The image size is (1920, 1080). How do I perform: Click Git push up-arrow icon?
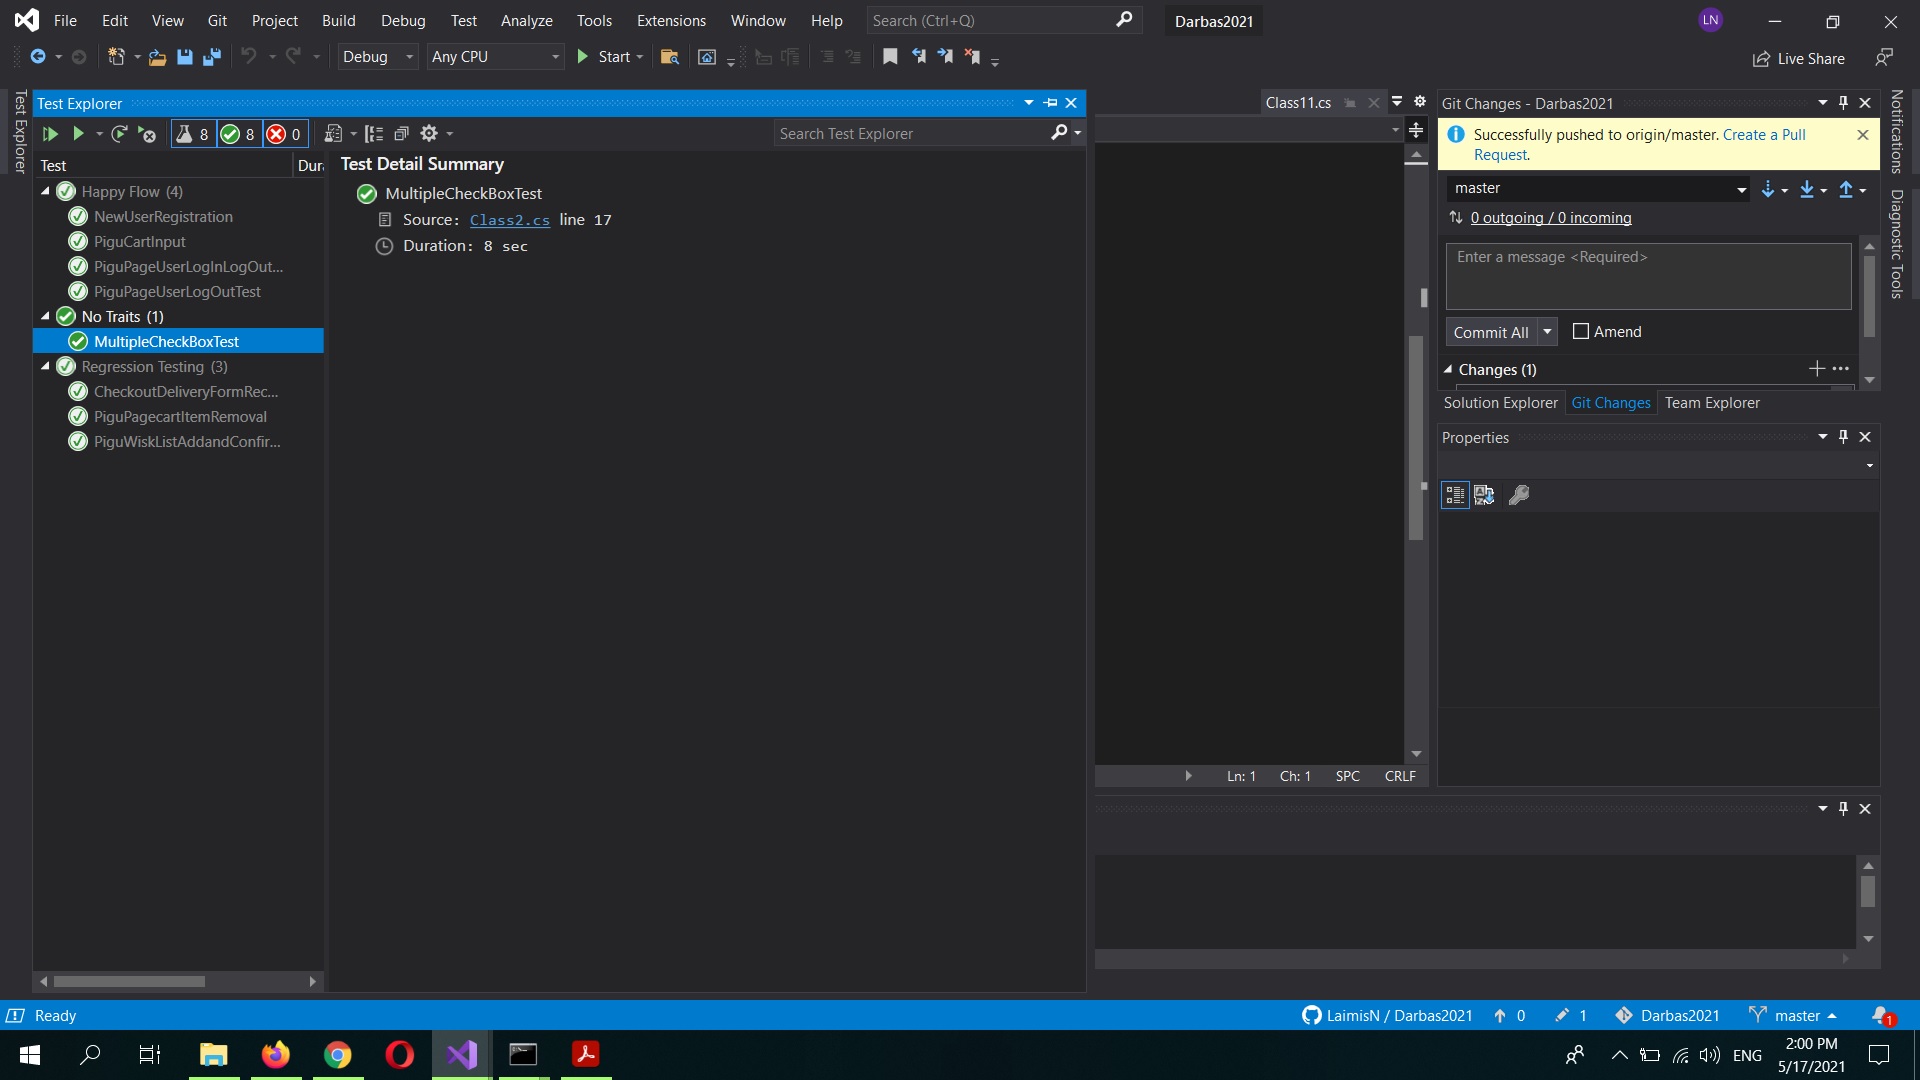[1846, 189]
